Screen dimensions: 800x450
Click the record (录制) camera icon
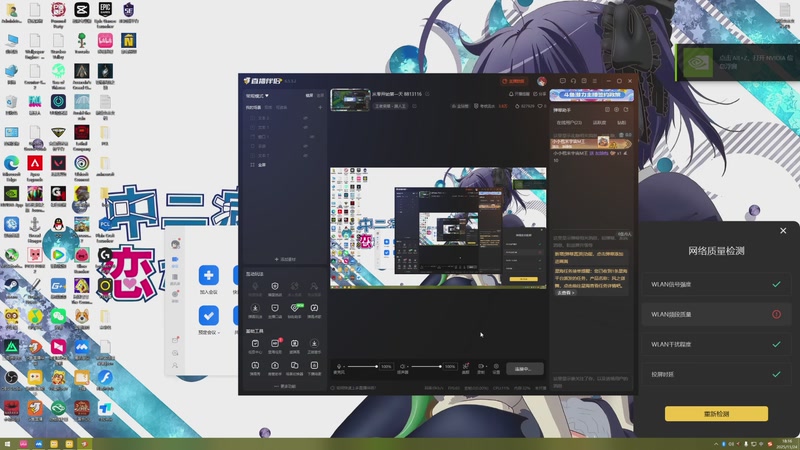tap(480, 367)
